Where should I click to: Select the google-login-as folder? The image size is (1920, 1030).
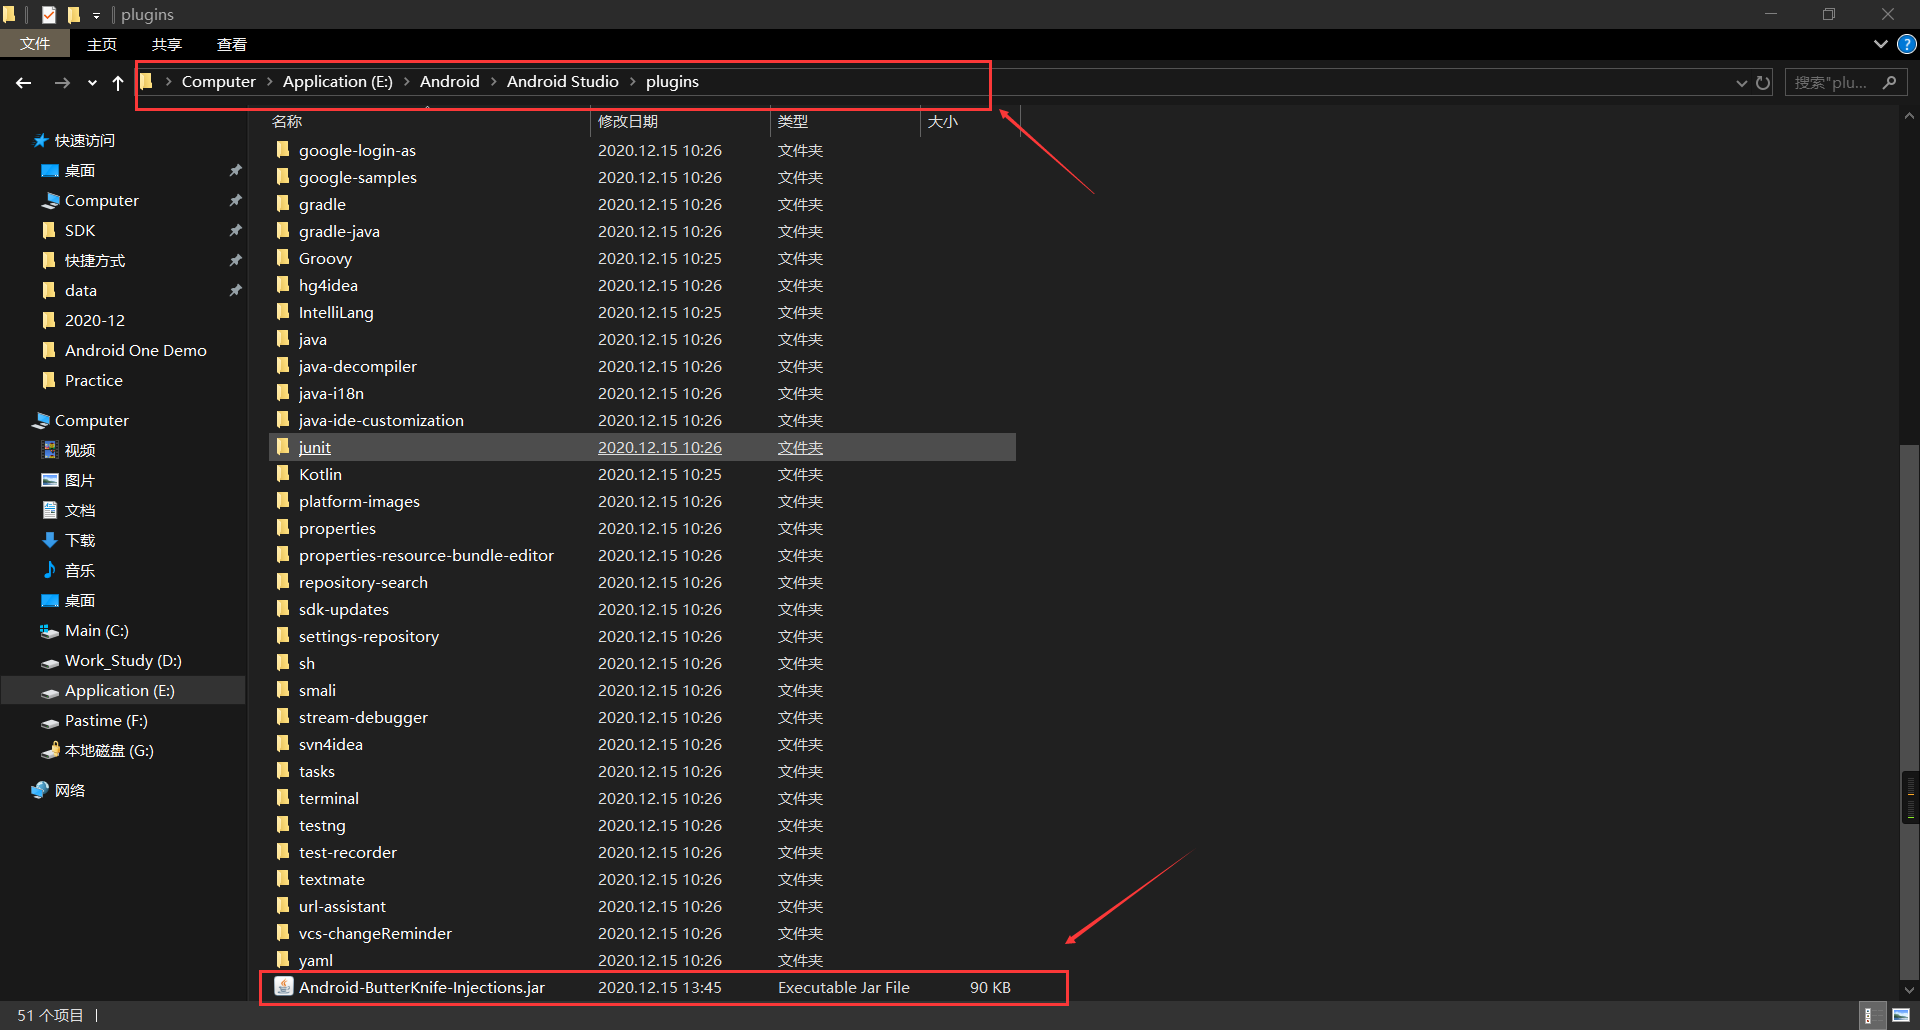pos(357,151)
